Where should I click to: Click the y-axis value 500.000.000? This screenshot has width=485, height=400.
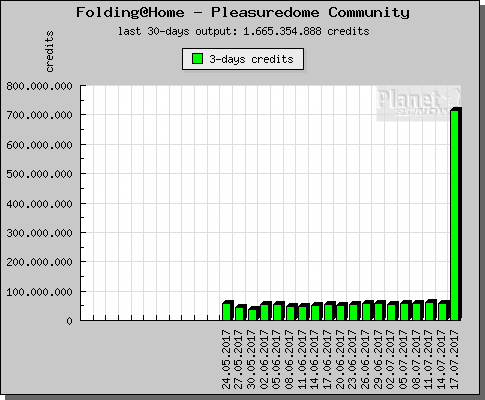click(39, 174)
